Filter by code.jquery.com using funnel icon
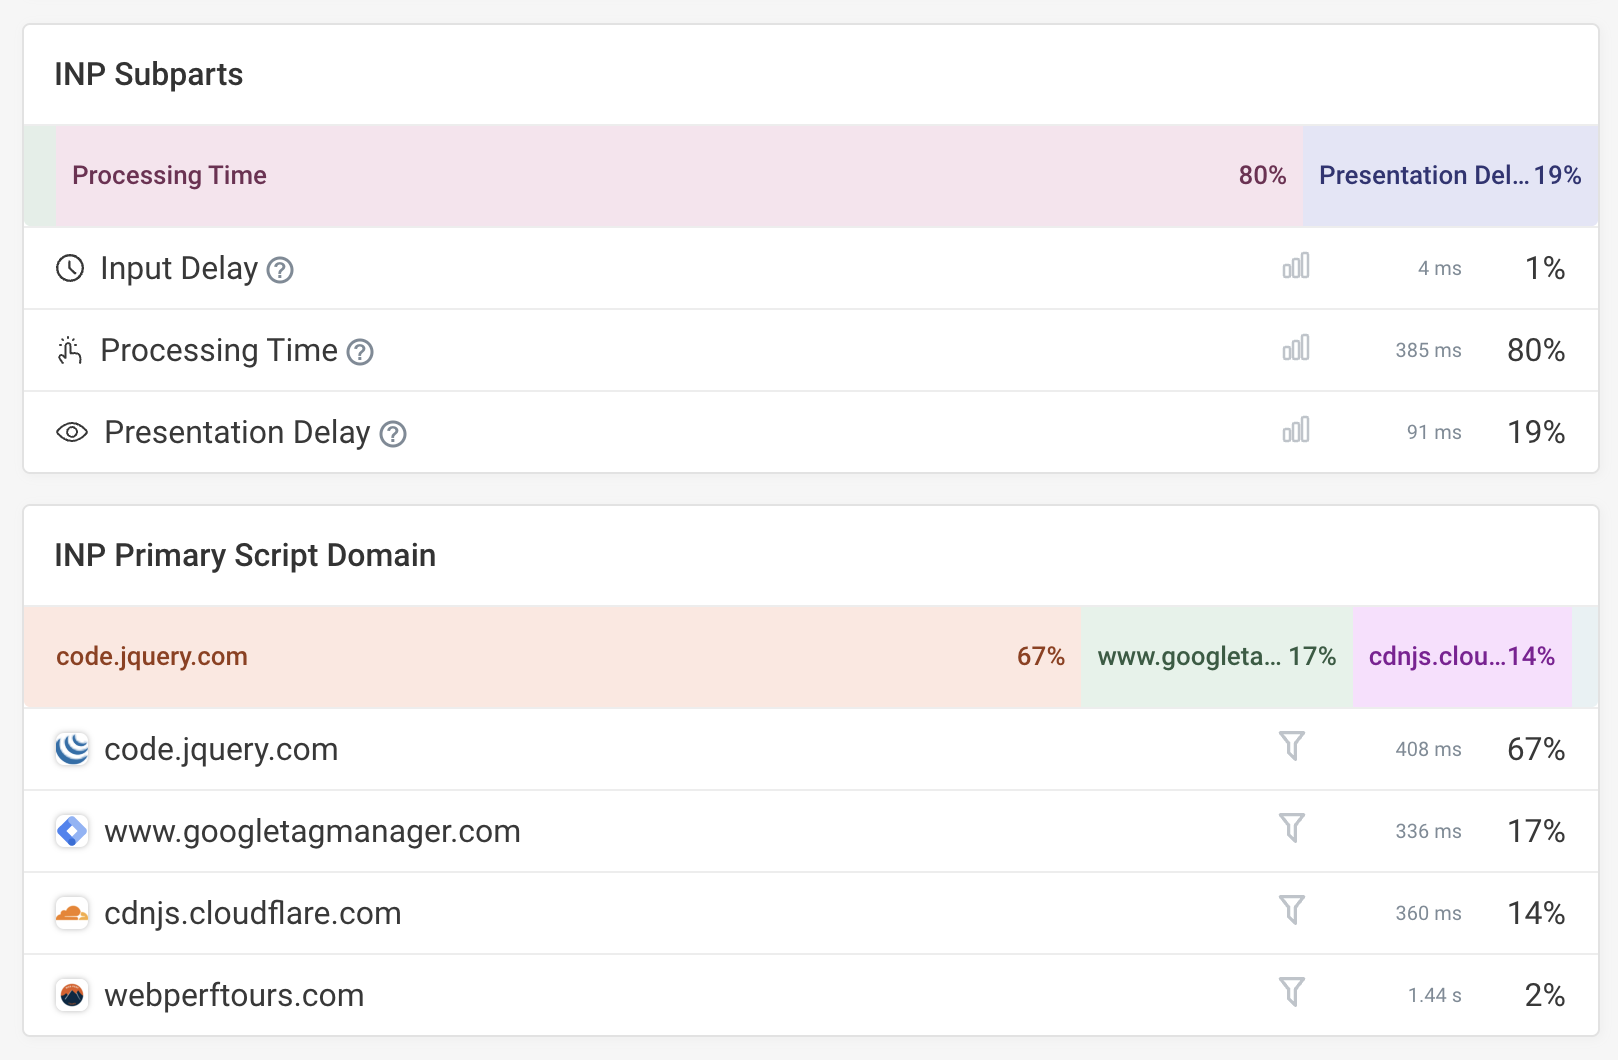Image resolution: width=1618 pixels, height=1060 pixels. click(1292, 747)
